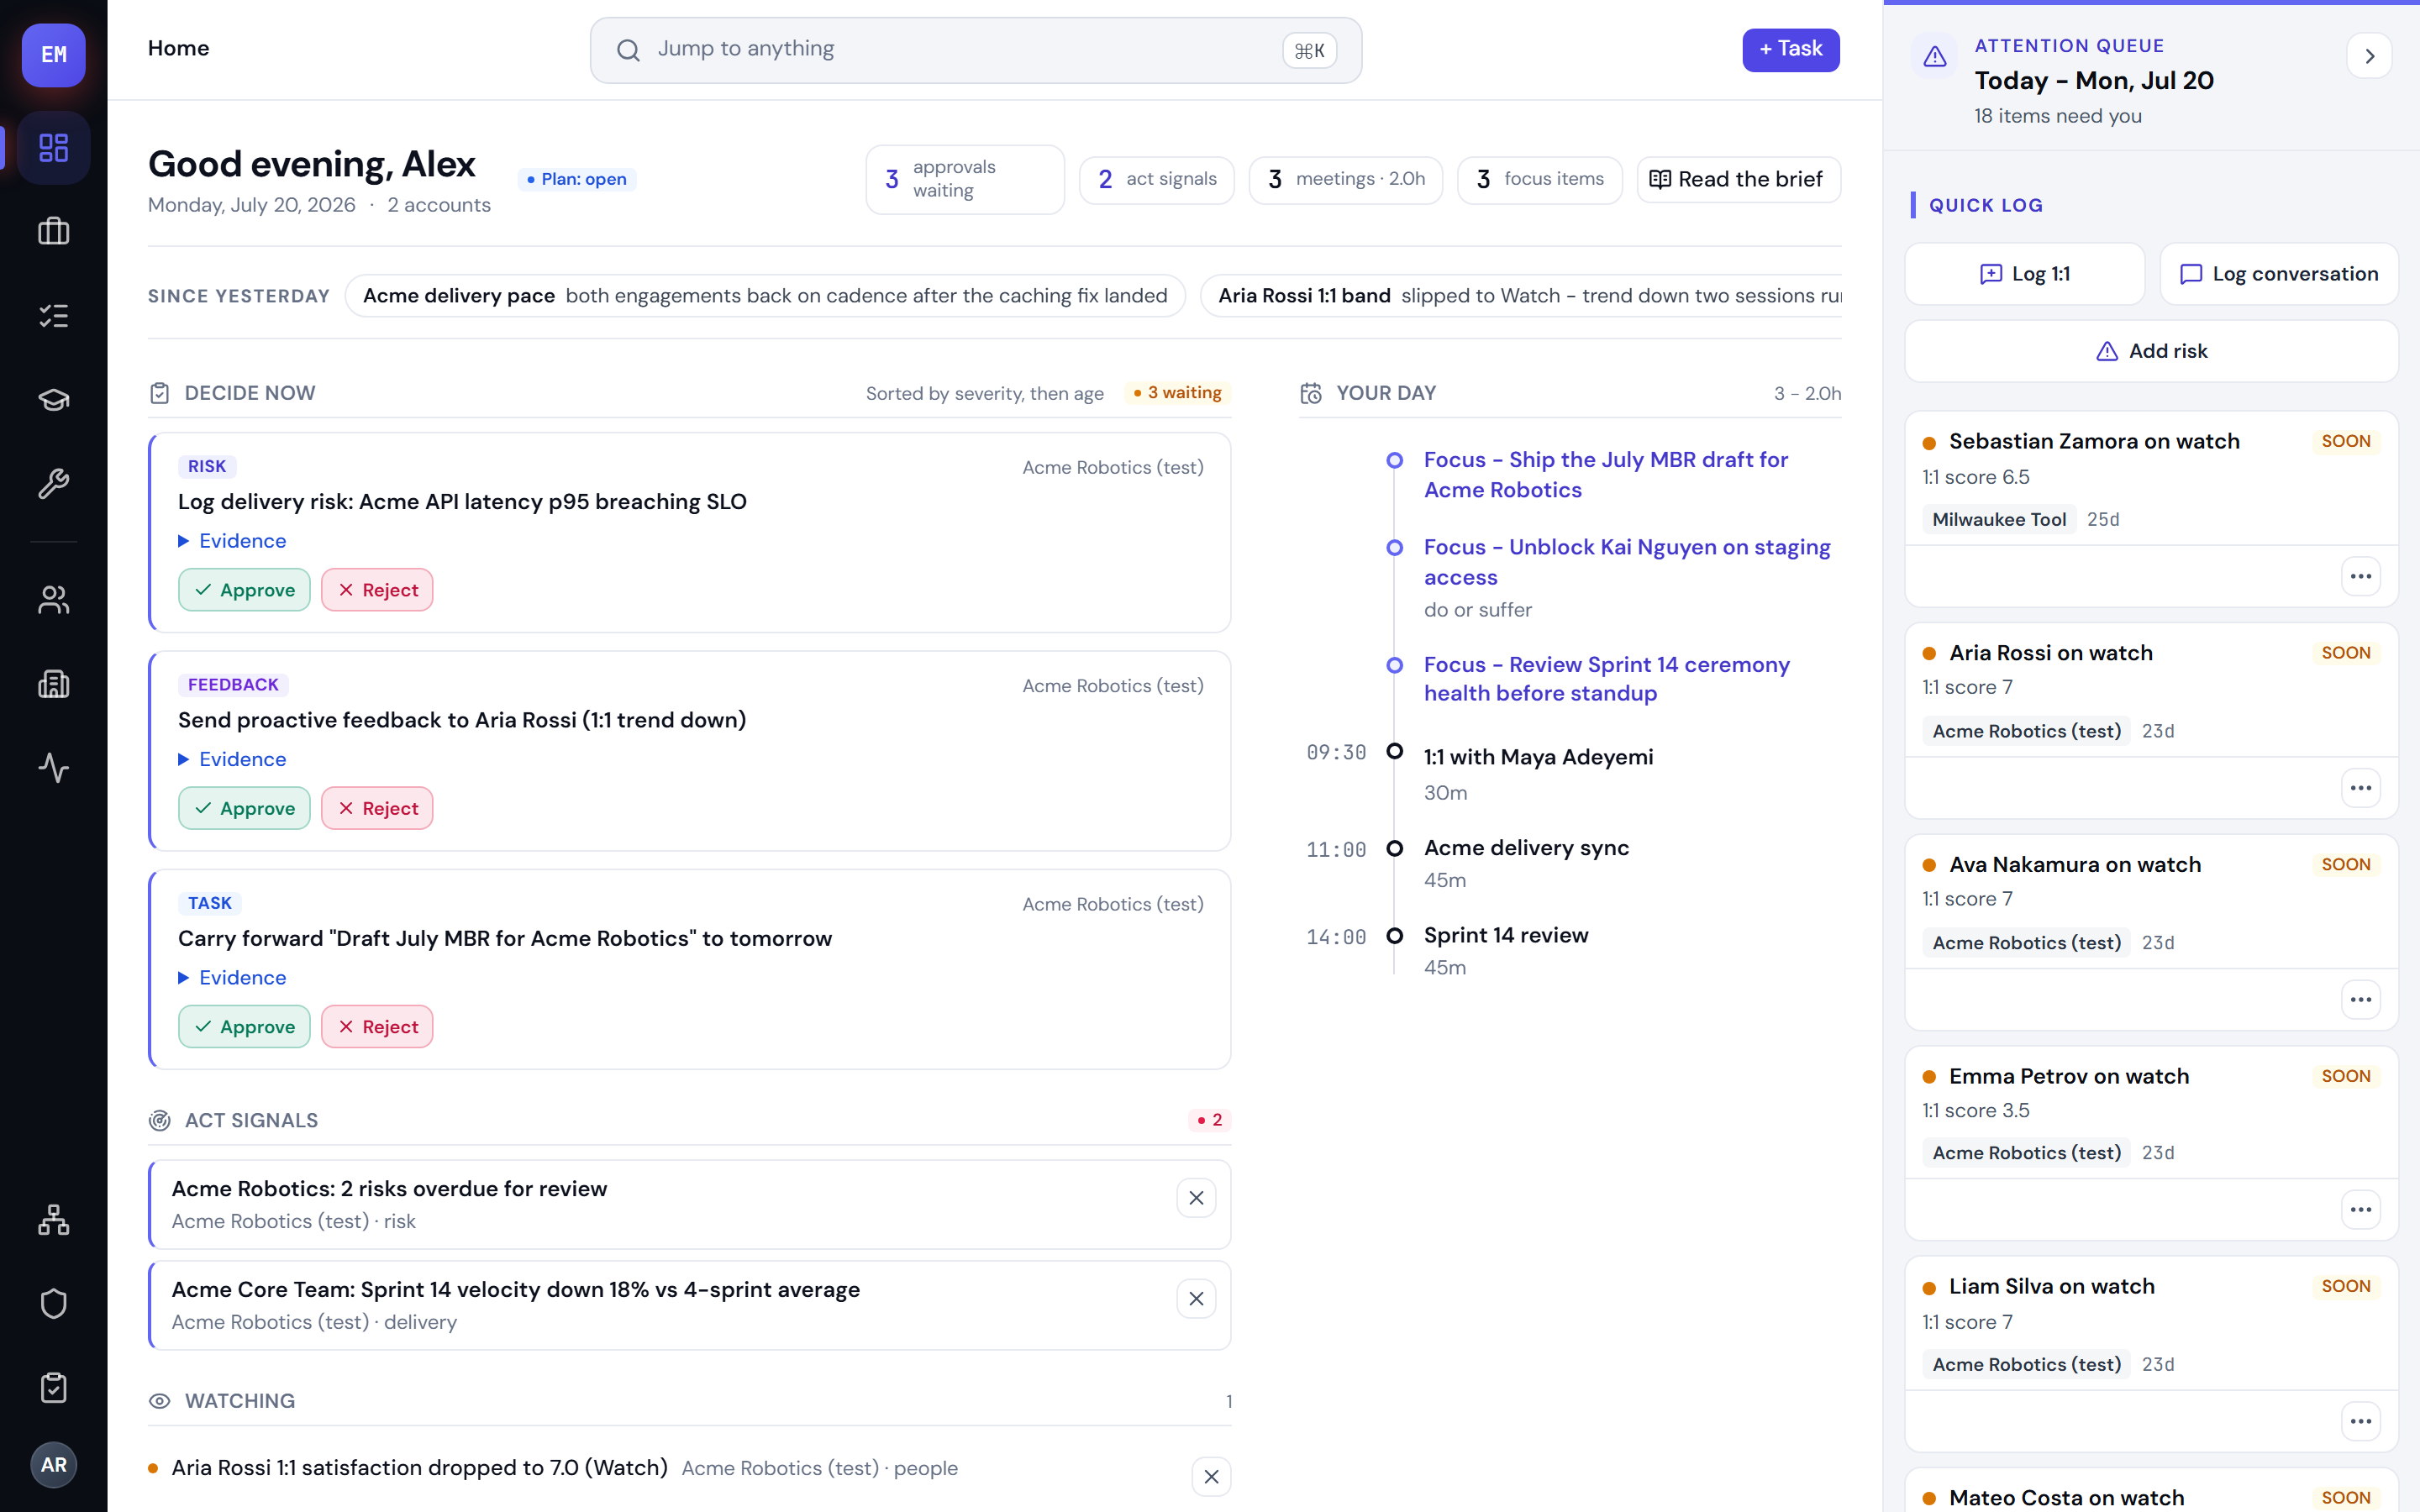Image resolution: width=2420 pixels, height=1512 pixels.
Task: Focus the Jump to anything search field
Action: (x=975, y=50)
